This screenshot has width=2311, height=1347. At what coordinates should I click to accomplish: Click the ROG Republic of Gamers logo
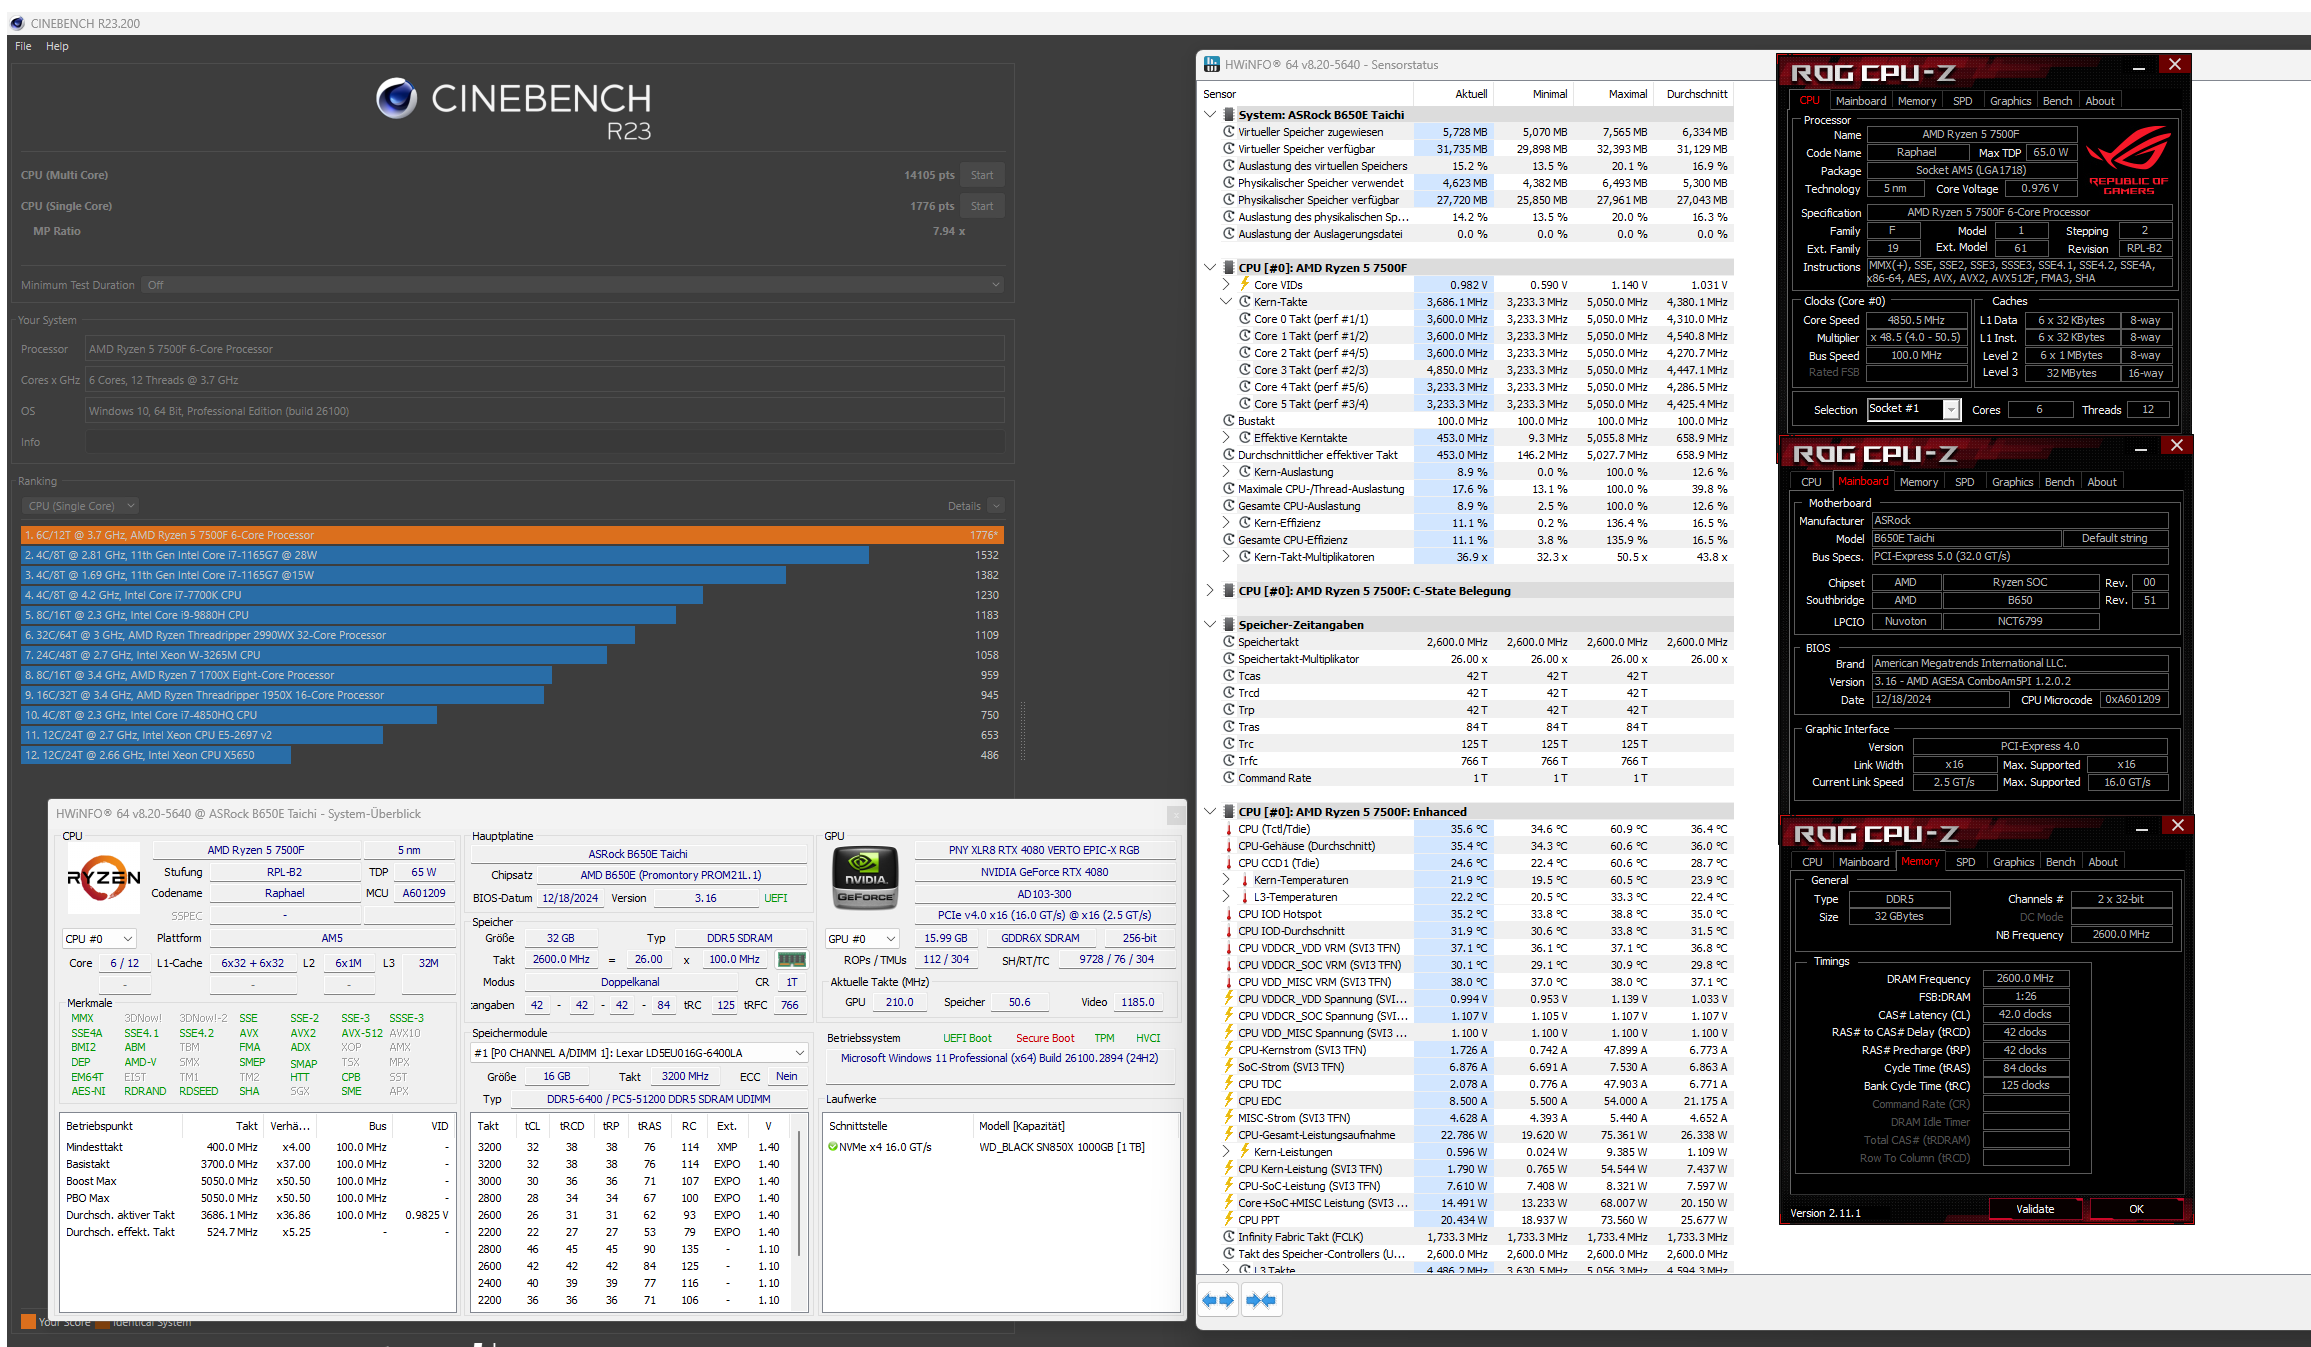2129,160
